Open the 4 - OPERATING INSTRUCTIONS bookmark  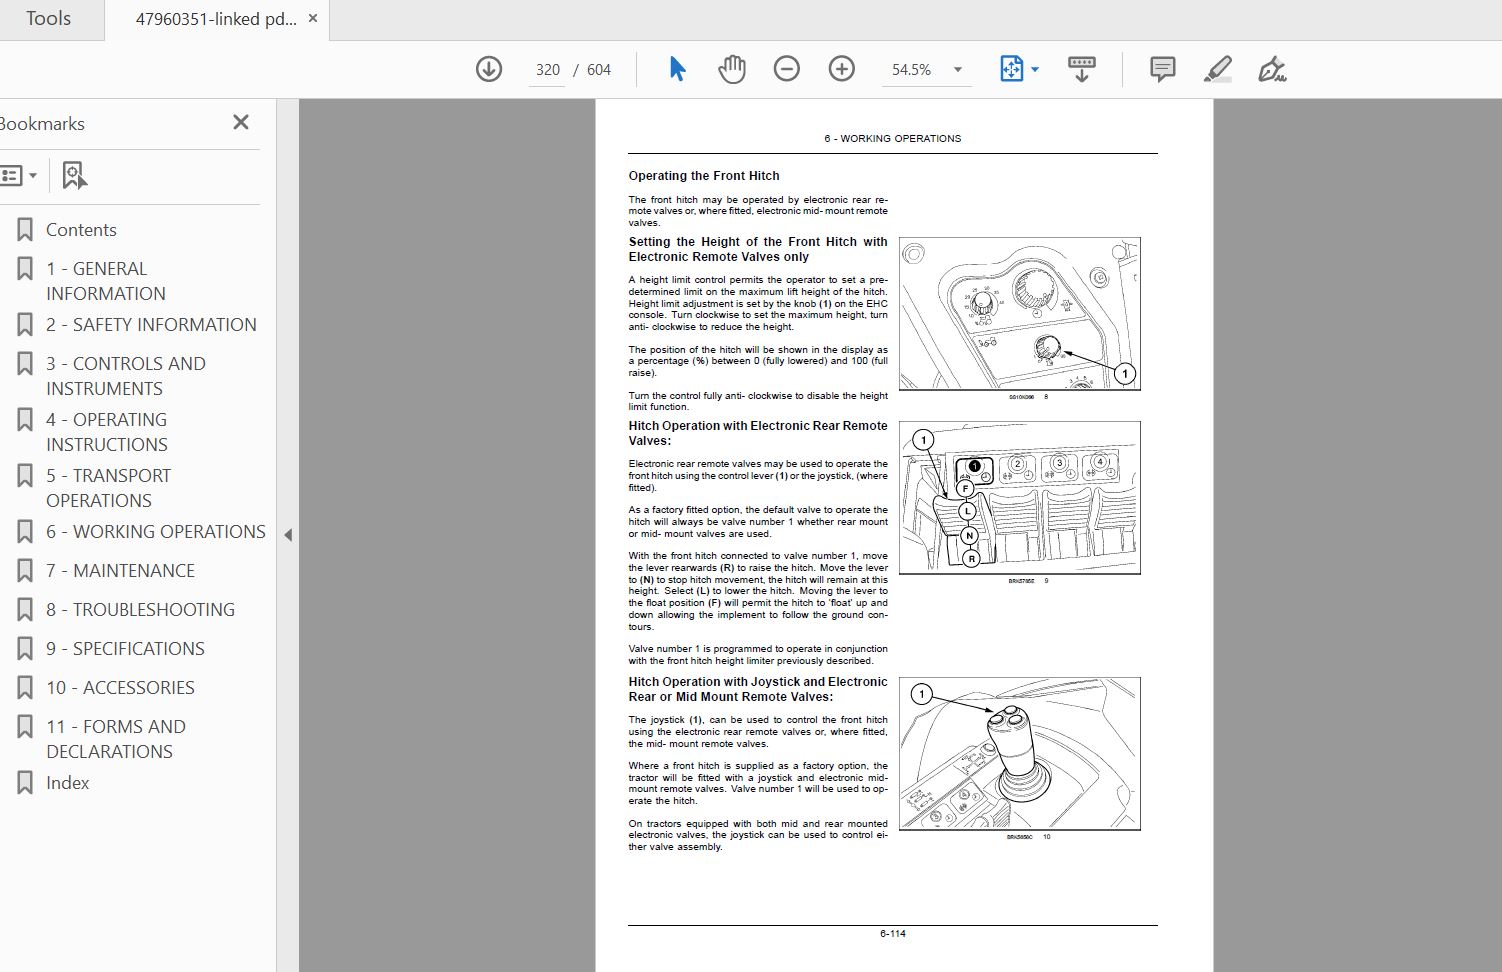(x=107, y=432)
